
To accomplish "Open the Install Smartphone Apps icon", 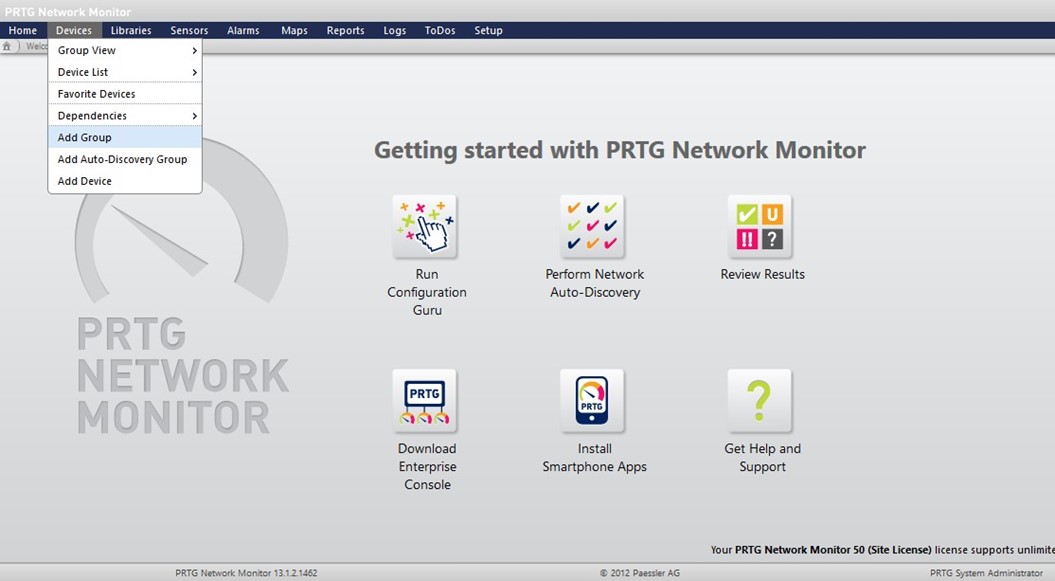I will [592, 401].
